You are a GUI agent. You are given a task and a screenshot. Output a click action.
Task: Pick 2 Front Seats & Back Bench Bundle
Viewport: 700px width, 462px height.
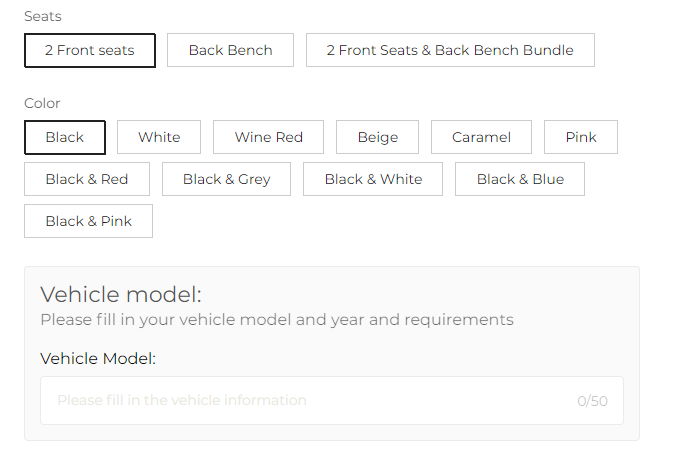pos(450,50)
